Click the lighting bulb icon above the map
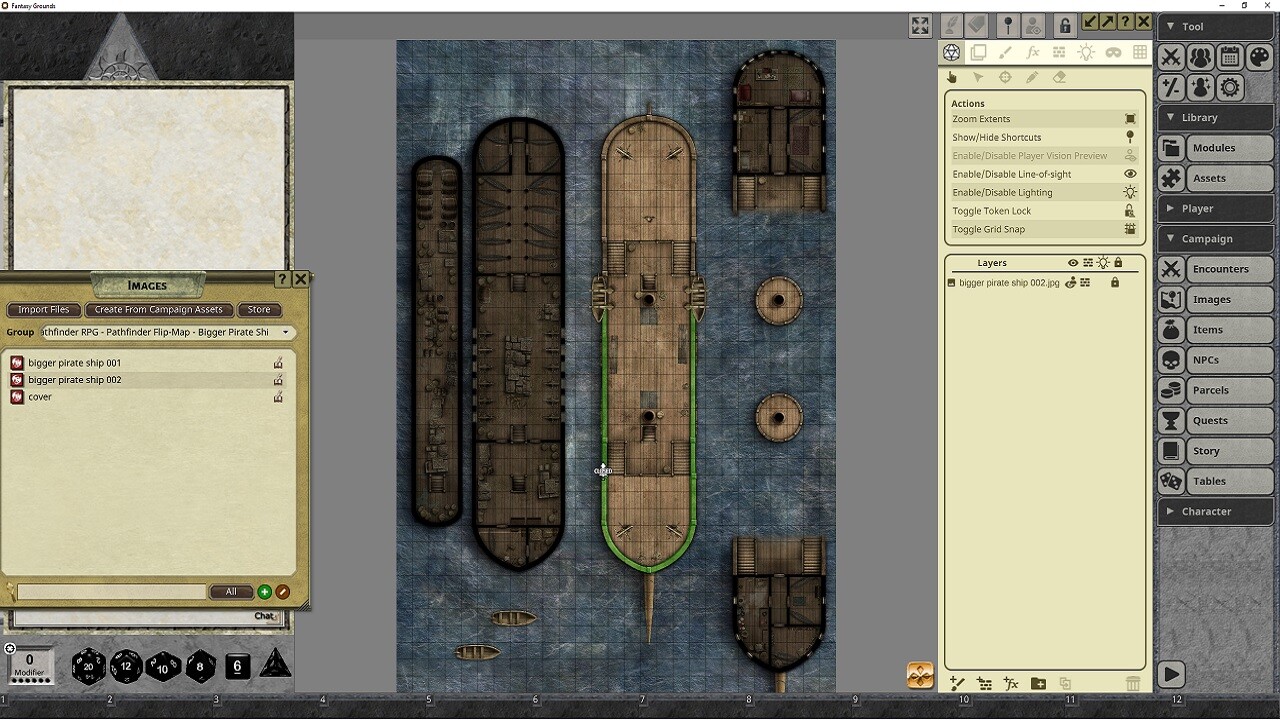1280x720 pixels. (1086, 52)
